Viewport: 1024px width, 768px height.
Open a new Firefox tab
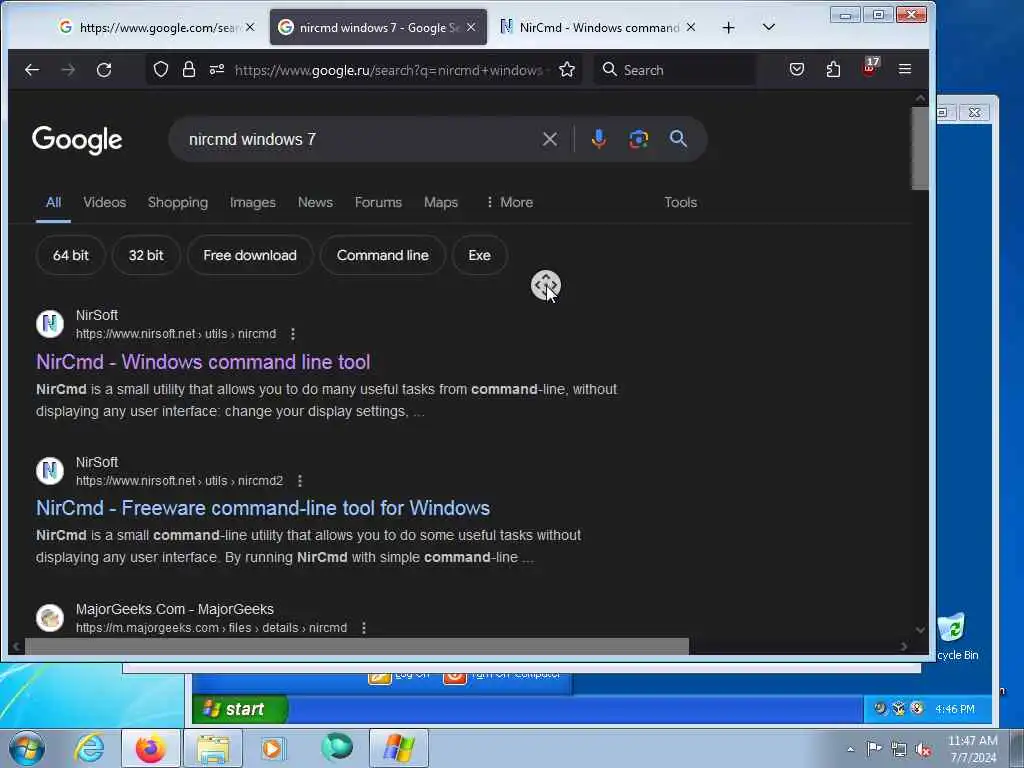point(729,27)
